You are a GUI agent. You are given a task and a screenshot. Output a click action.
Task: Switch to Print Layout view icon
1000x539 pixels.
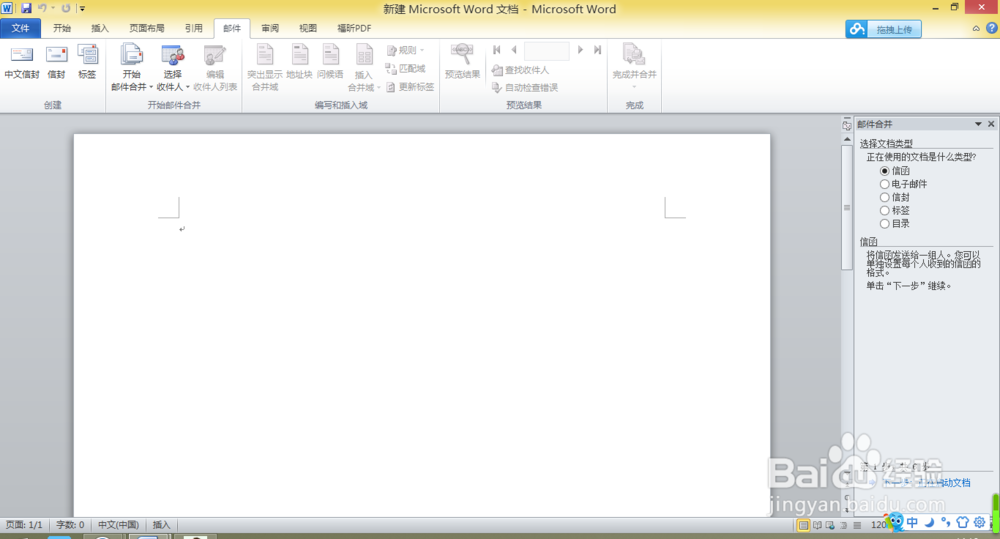coord(804,525)
